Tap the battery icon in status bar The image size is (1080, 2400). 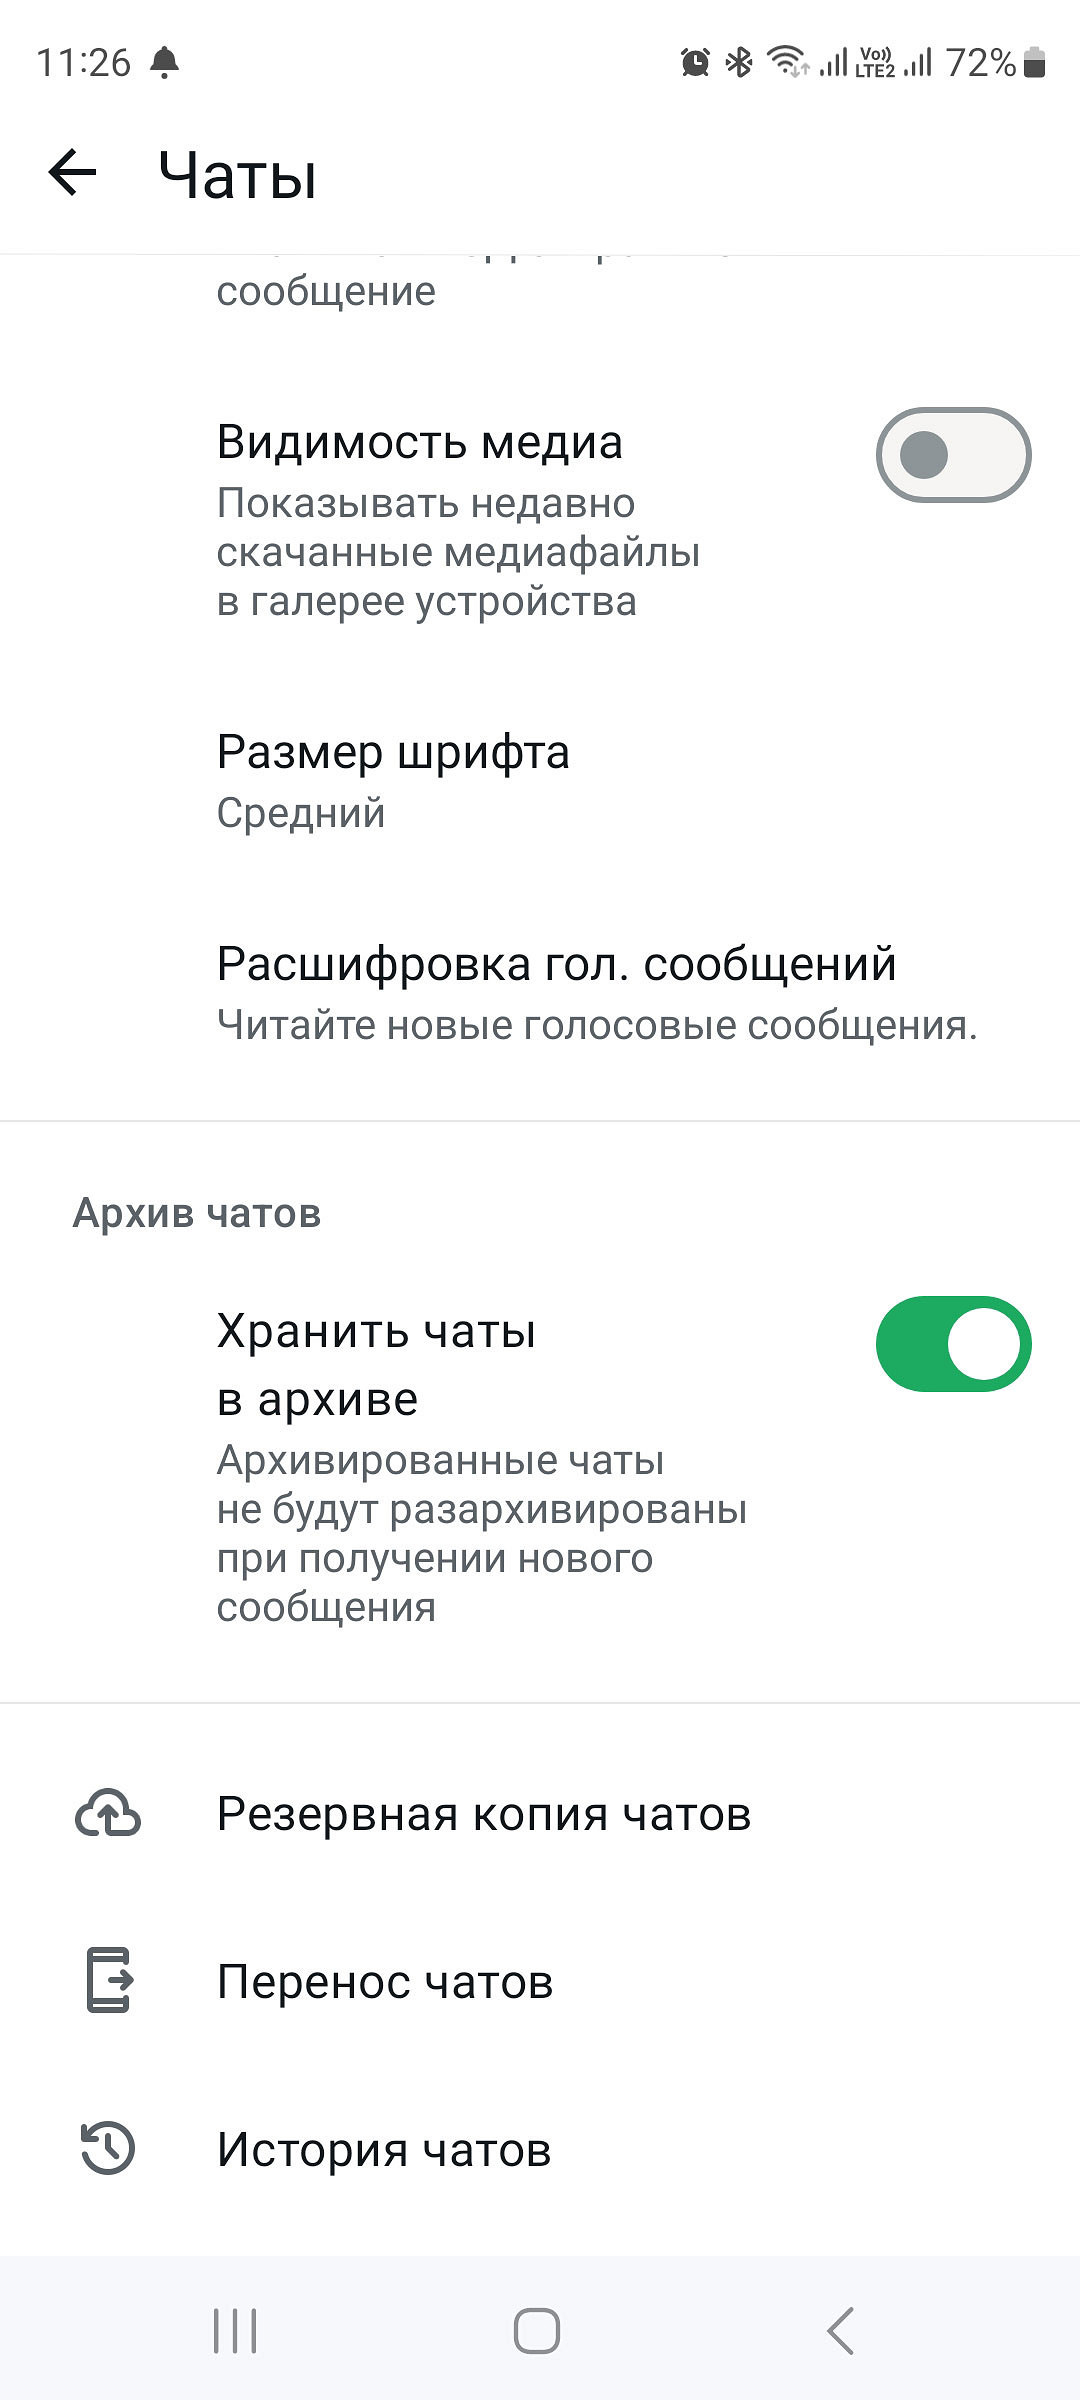[x=1035, y=63]
